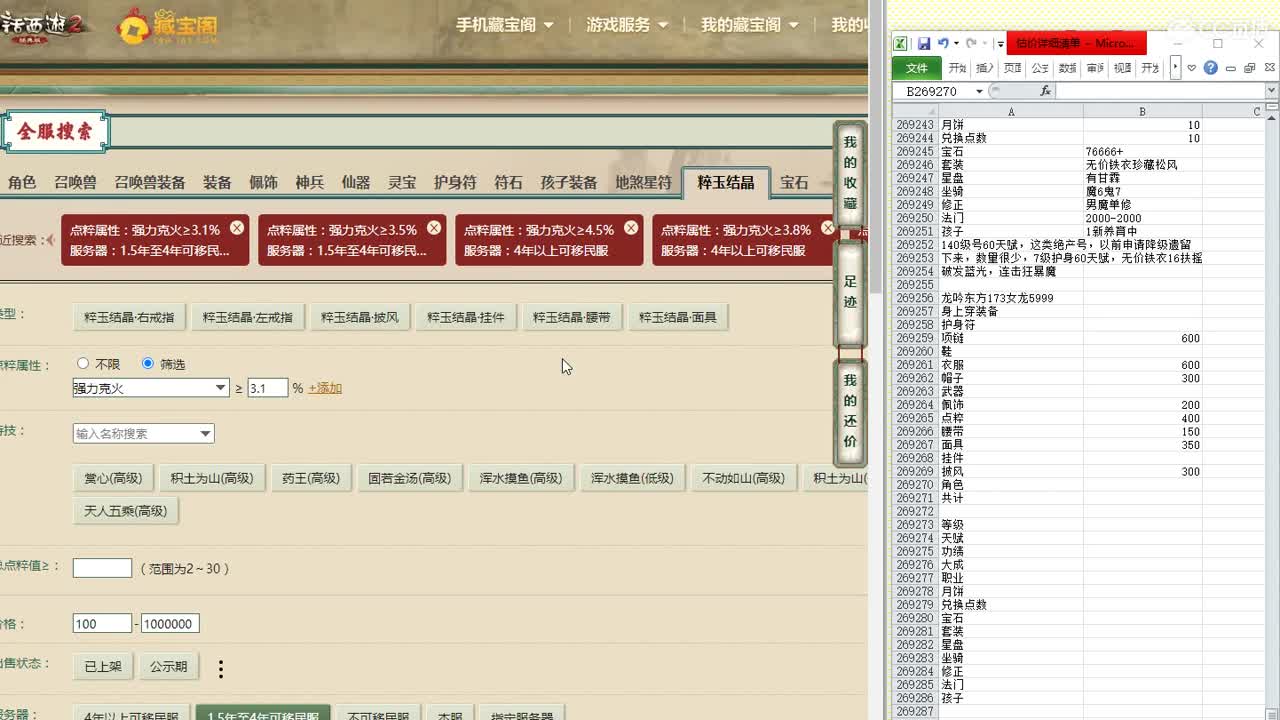Toggle 粹玉结晶·面具 type filter

tap(678, 317)
